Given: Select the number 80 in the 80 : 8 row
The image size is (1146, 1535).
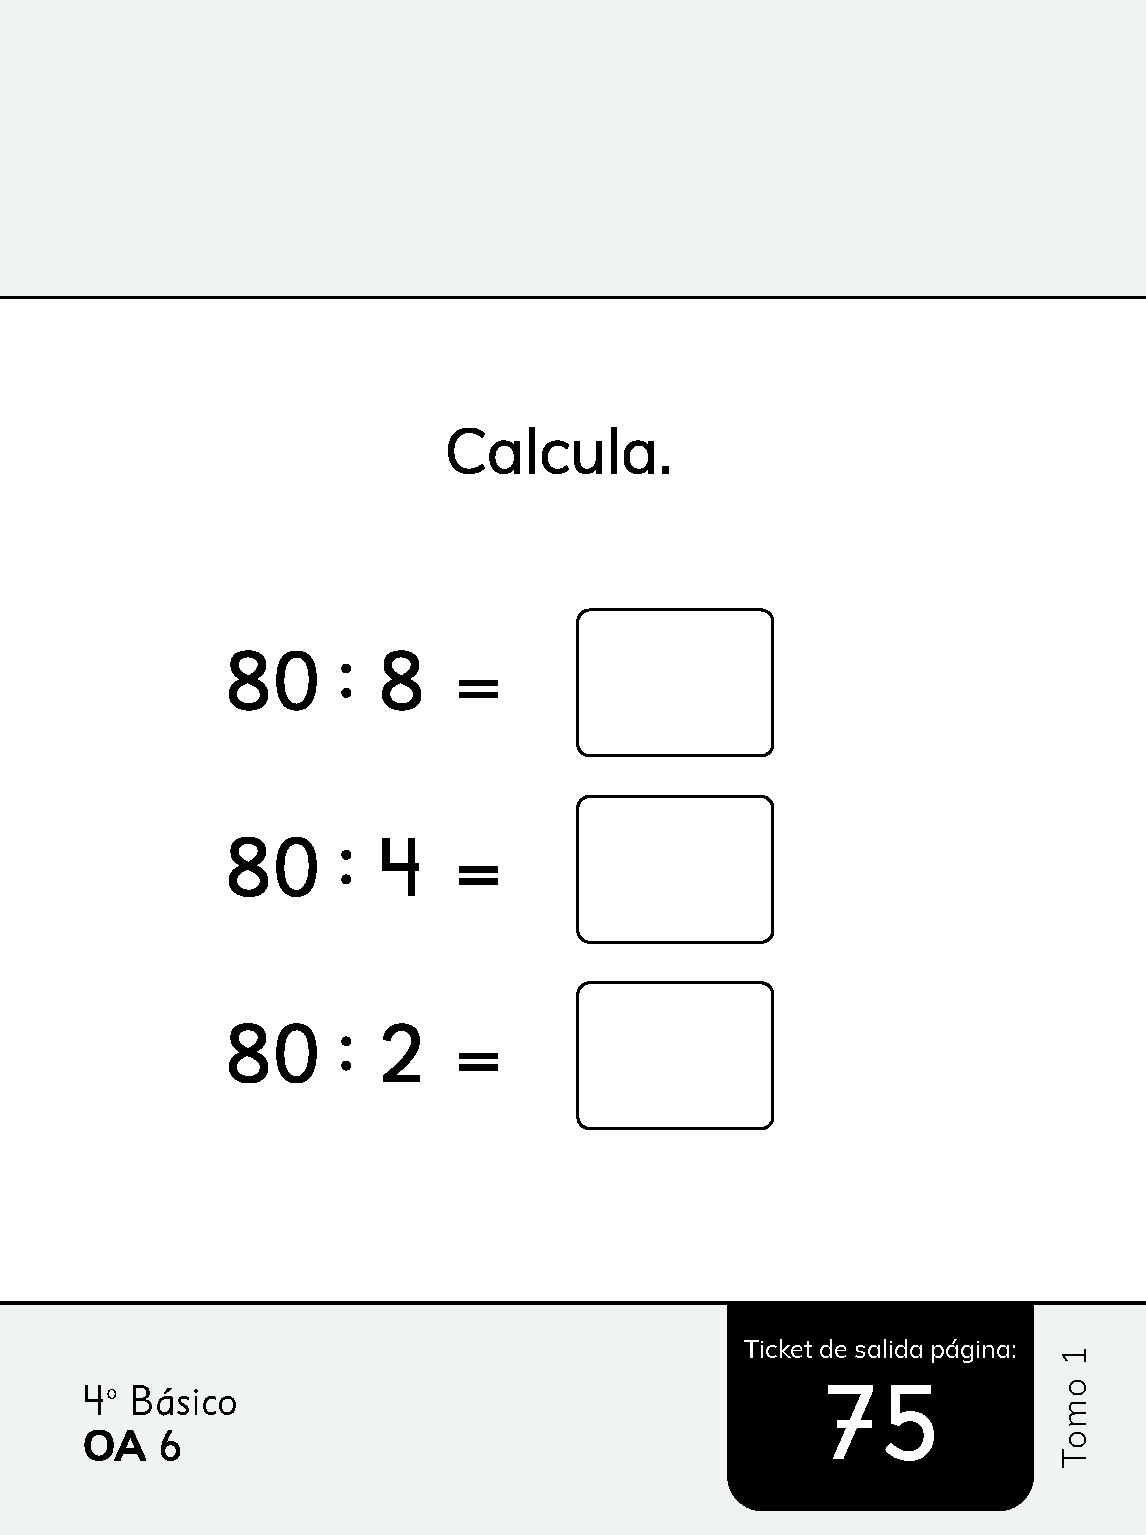Looking at the screenshot, I should click(273, 682).
